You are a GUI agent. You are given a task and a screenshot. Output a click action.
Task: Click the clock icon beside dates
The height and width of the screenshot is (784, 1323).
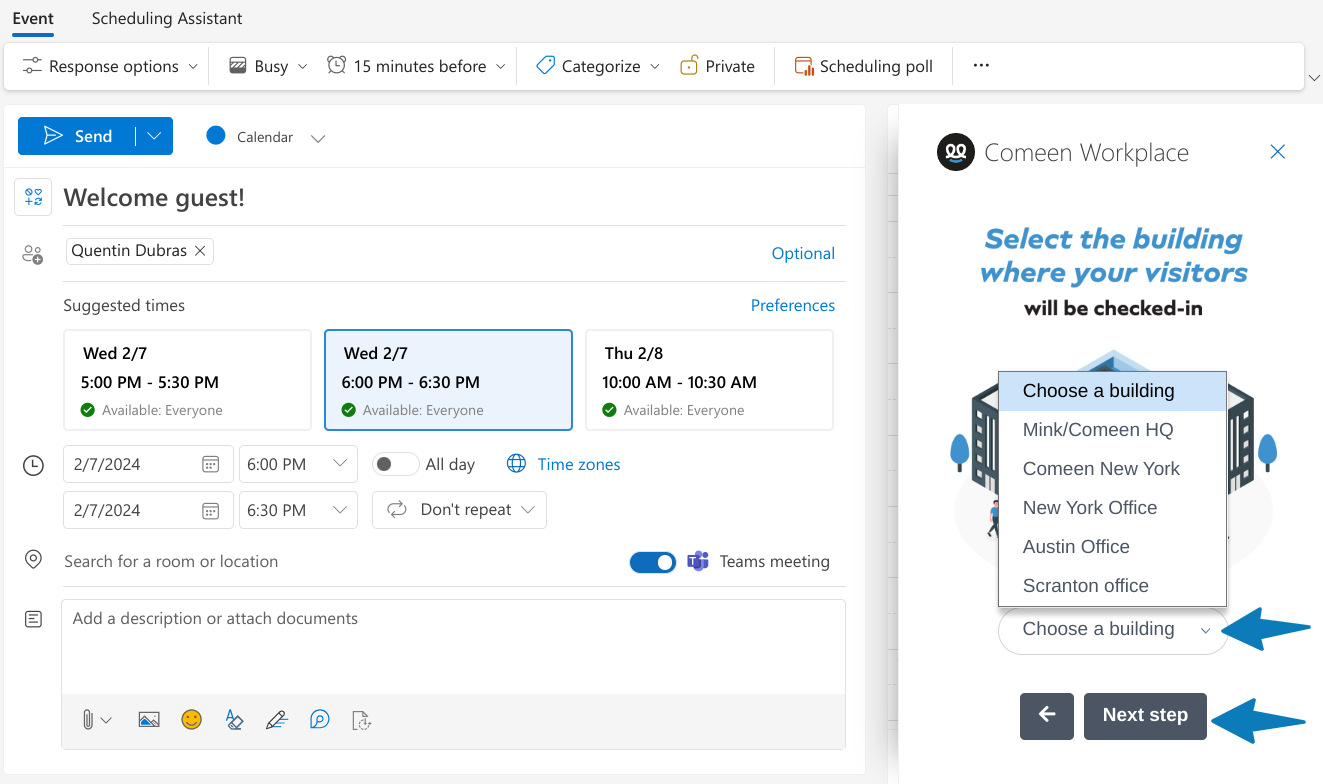coord(33,465)
